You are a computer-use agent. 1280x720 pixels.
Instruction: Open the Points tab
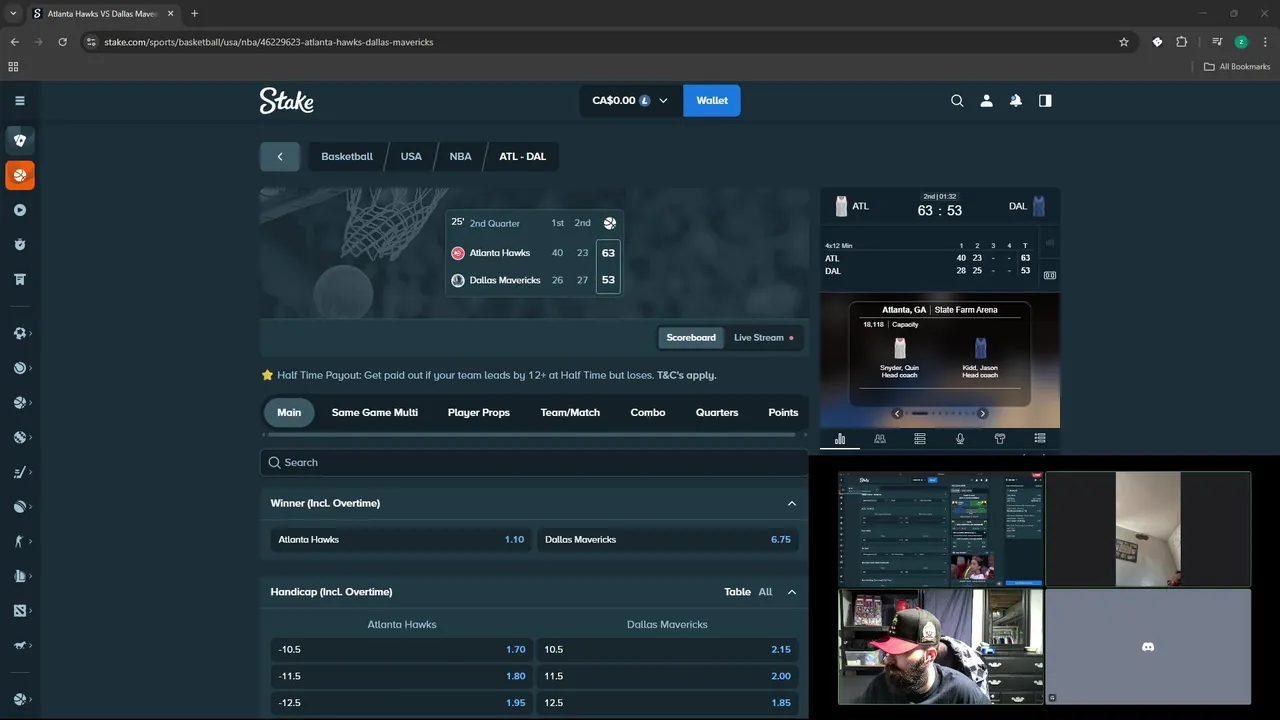(x=783, y=412)
